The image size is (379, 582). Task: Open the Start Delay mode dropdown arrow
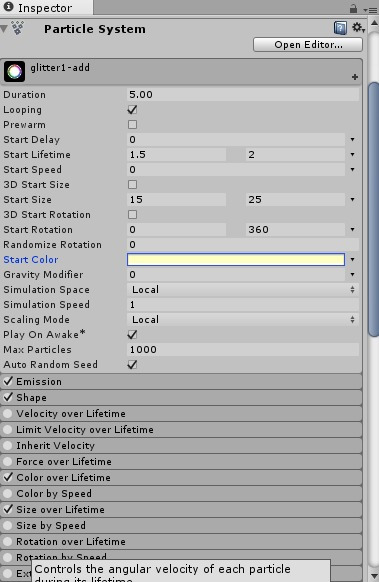point(352,140)
